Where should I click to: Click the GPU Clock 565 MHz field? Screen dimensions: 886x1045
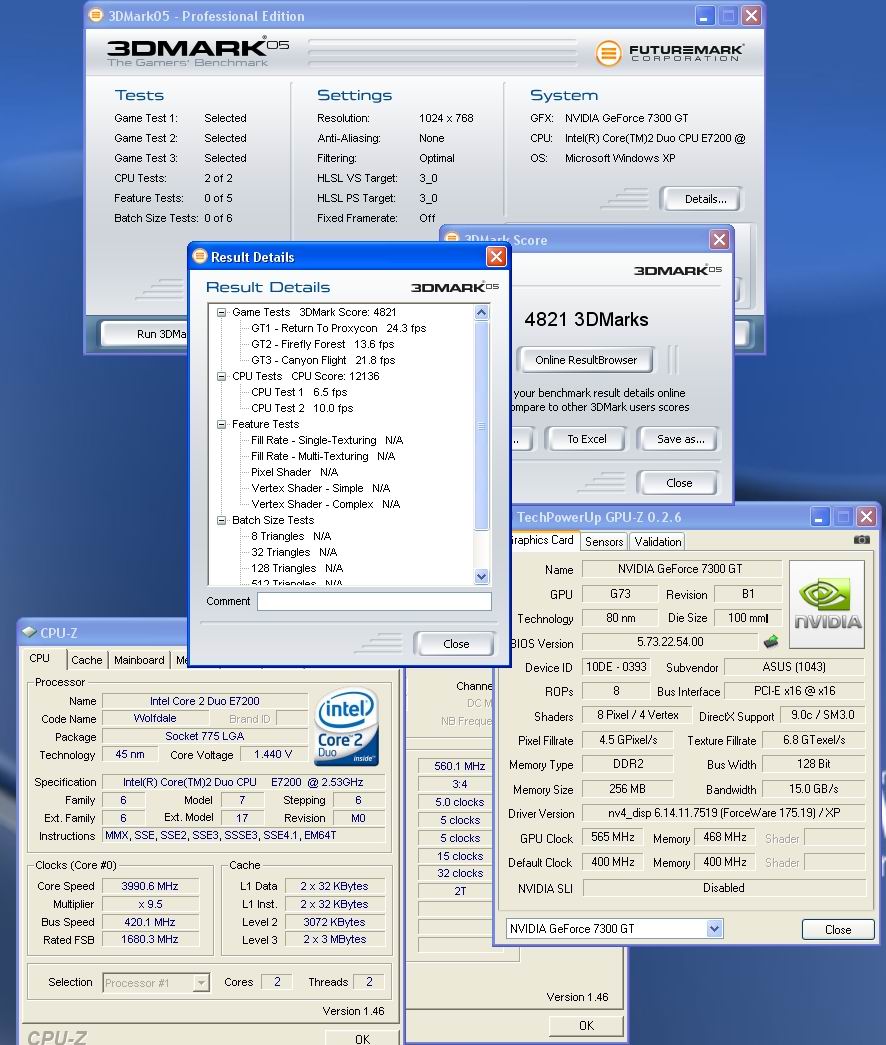(x=612, y=837)
